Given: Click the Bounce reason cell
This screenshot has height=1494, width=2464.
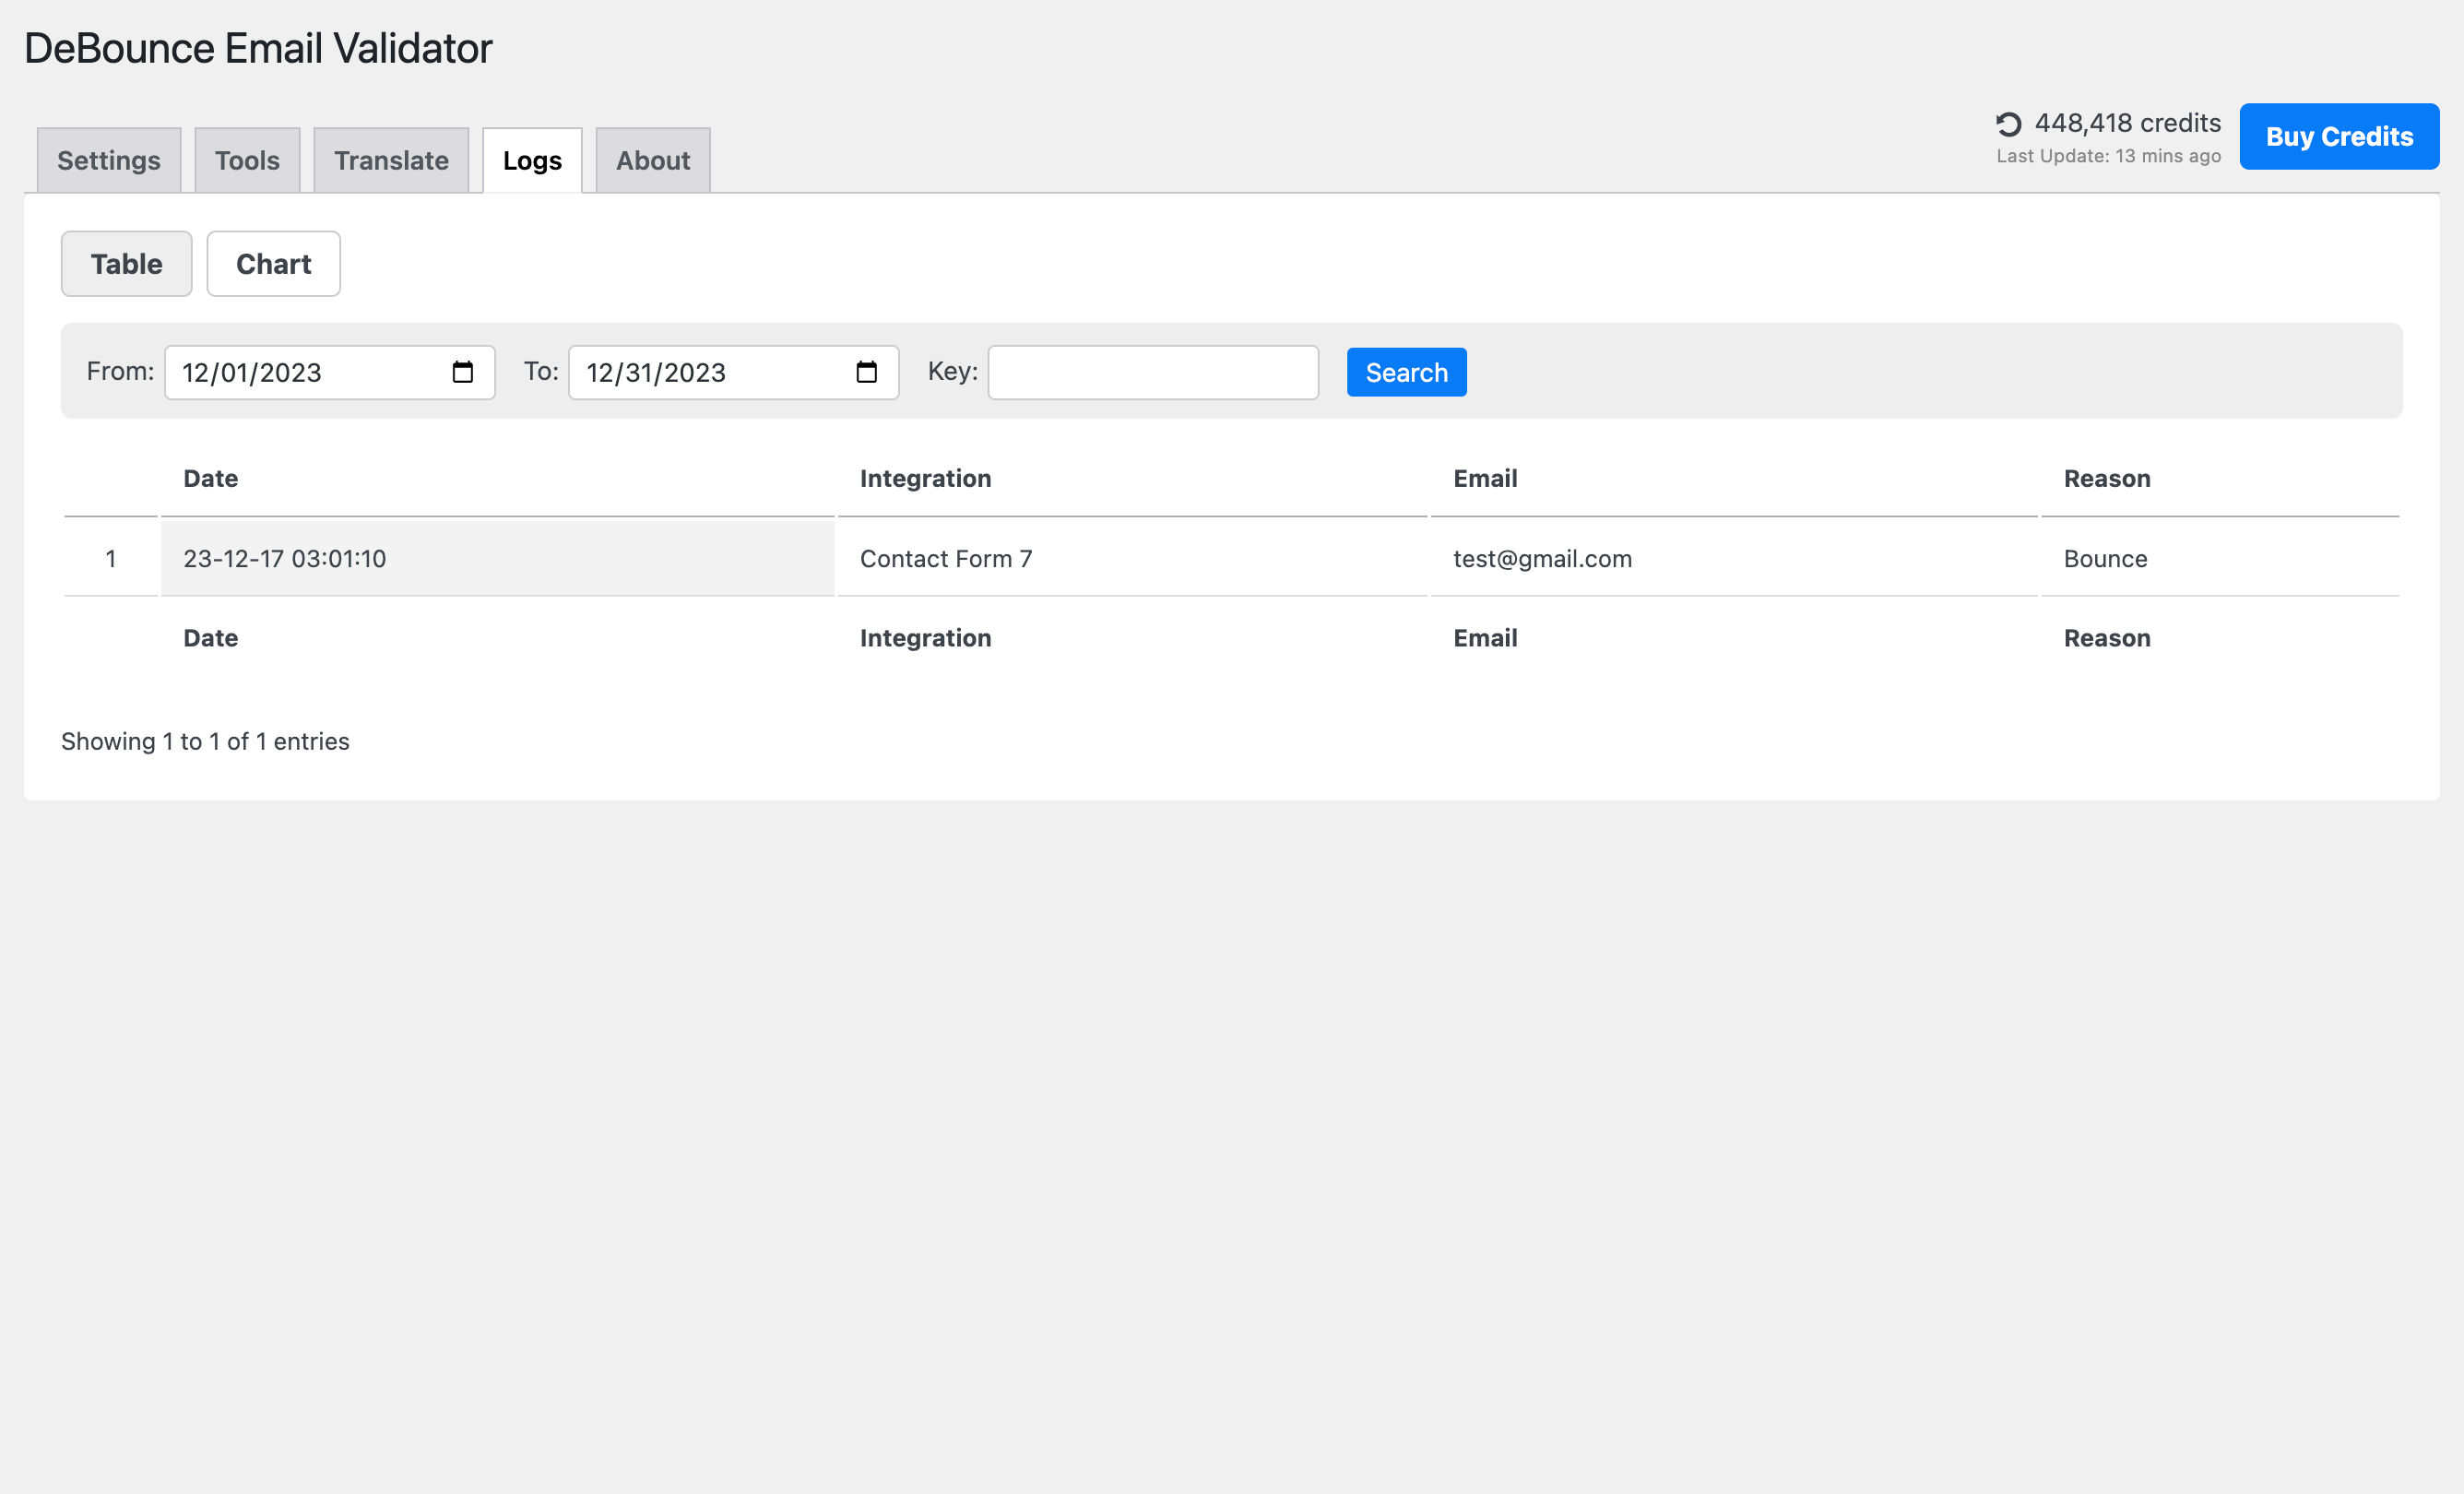Looking at the screenshot, I should click(x=2220, y=558).
